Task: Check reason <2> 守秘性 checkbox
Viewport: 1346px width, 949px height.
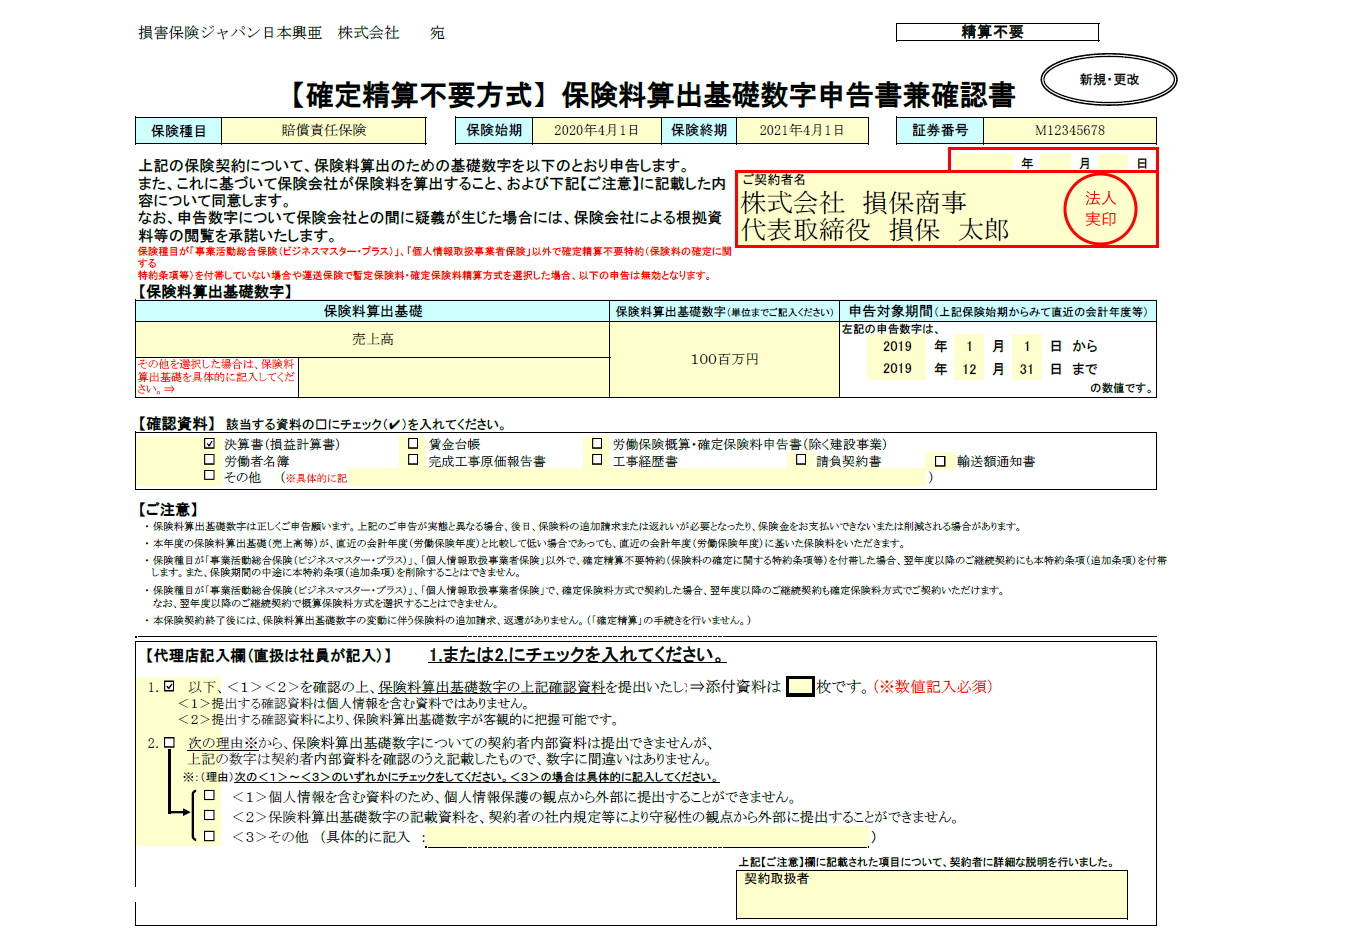Action: pos(209,816)
